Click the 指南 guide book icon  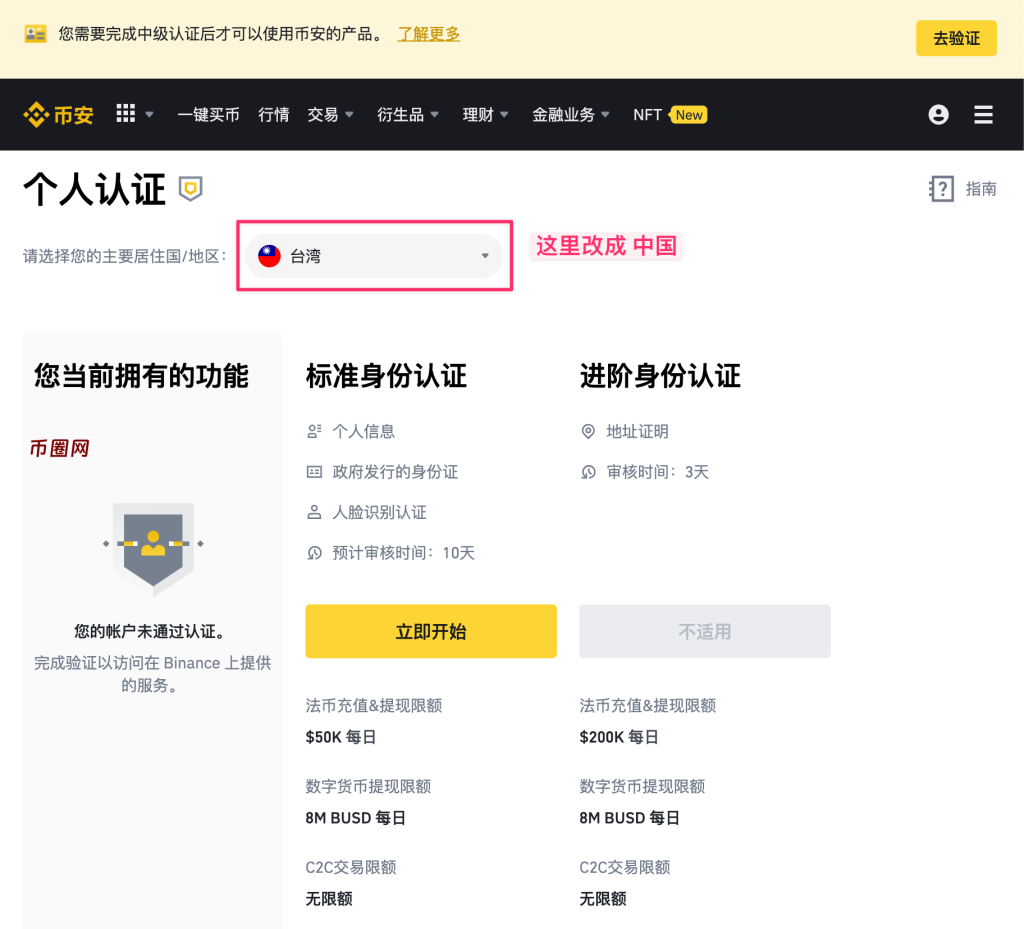pos(942,189)
